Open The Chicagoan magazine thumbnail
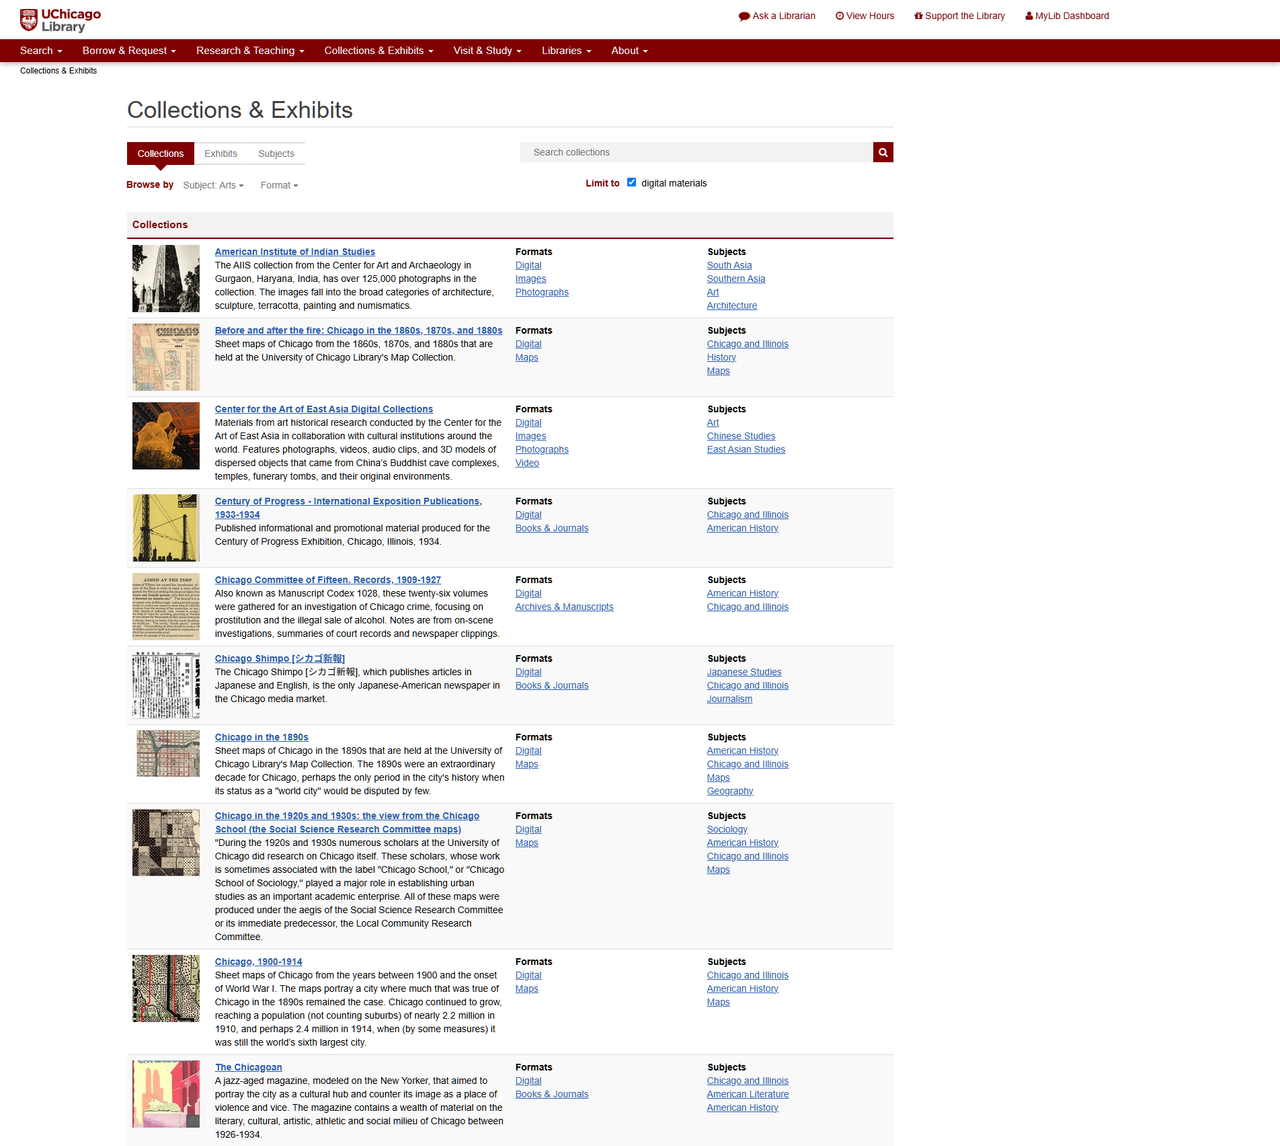Image resolution: width=1280 pixels, height=1146 pixels. point(166,1094)
